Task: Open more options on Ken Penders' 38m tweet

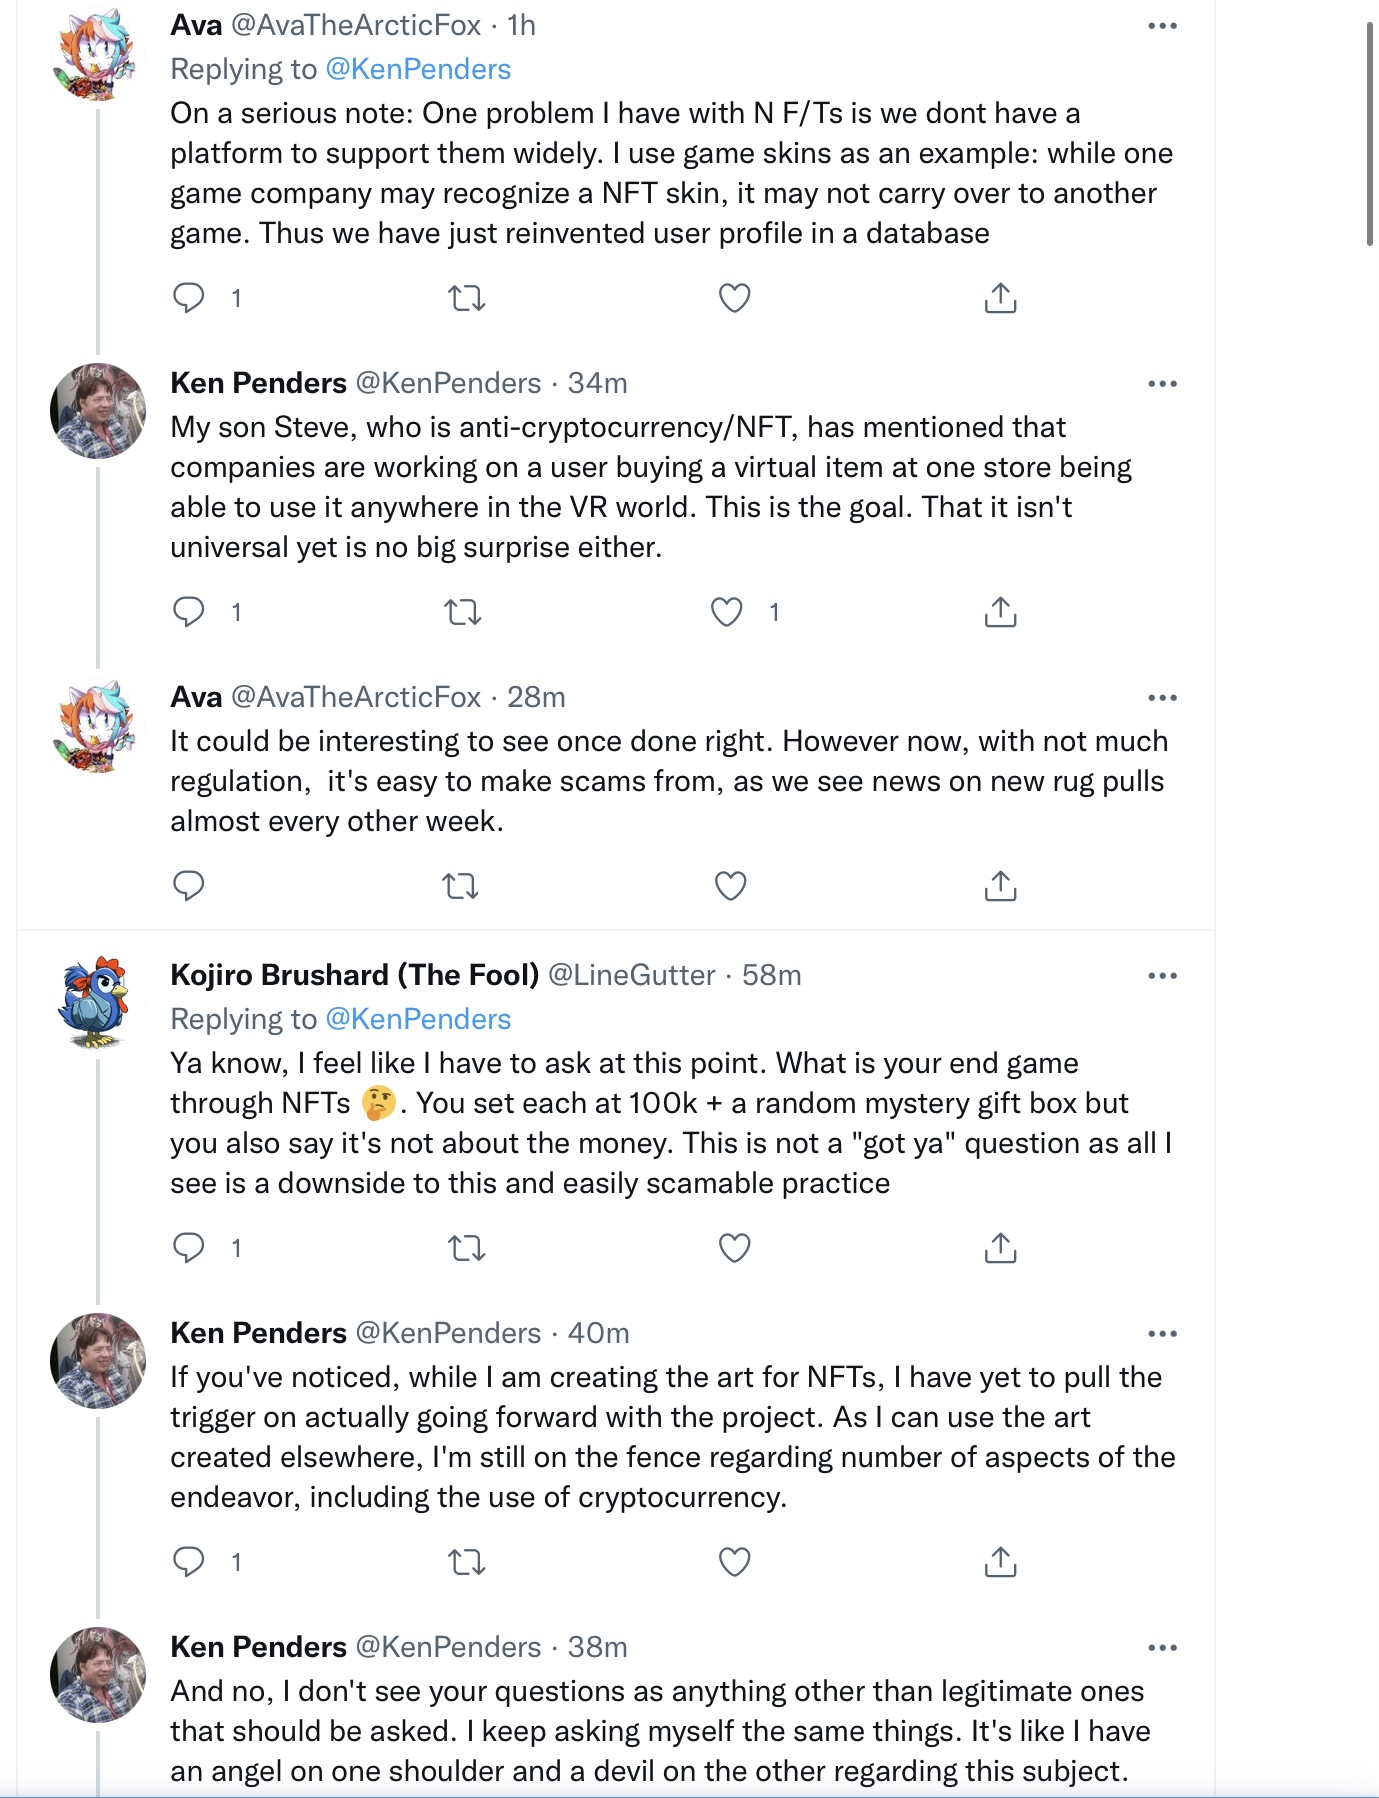Action: tap(1162, 1648)
